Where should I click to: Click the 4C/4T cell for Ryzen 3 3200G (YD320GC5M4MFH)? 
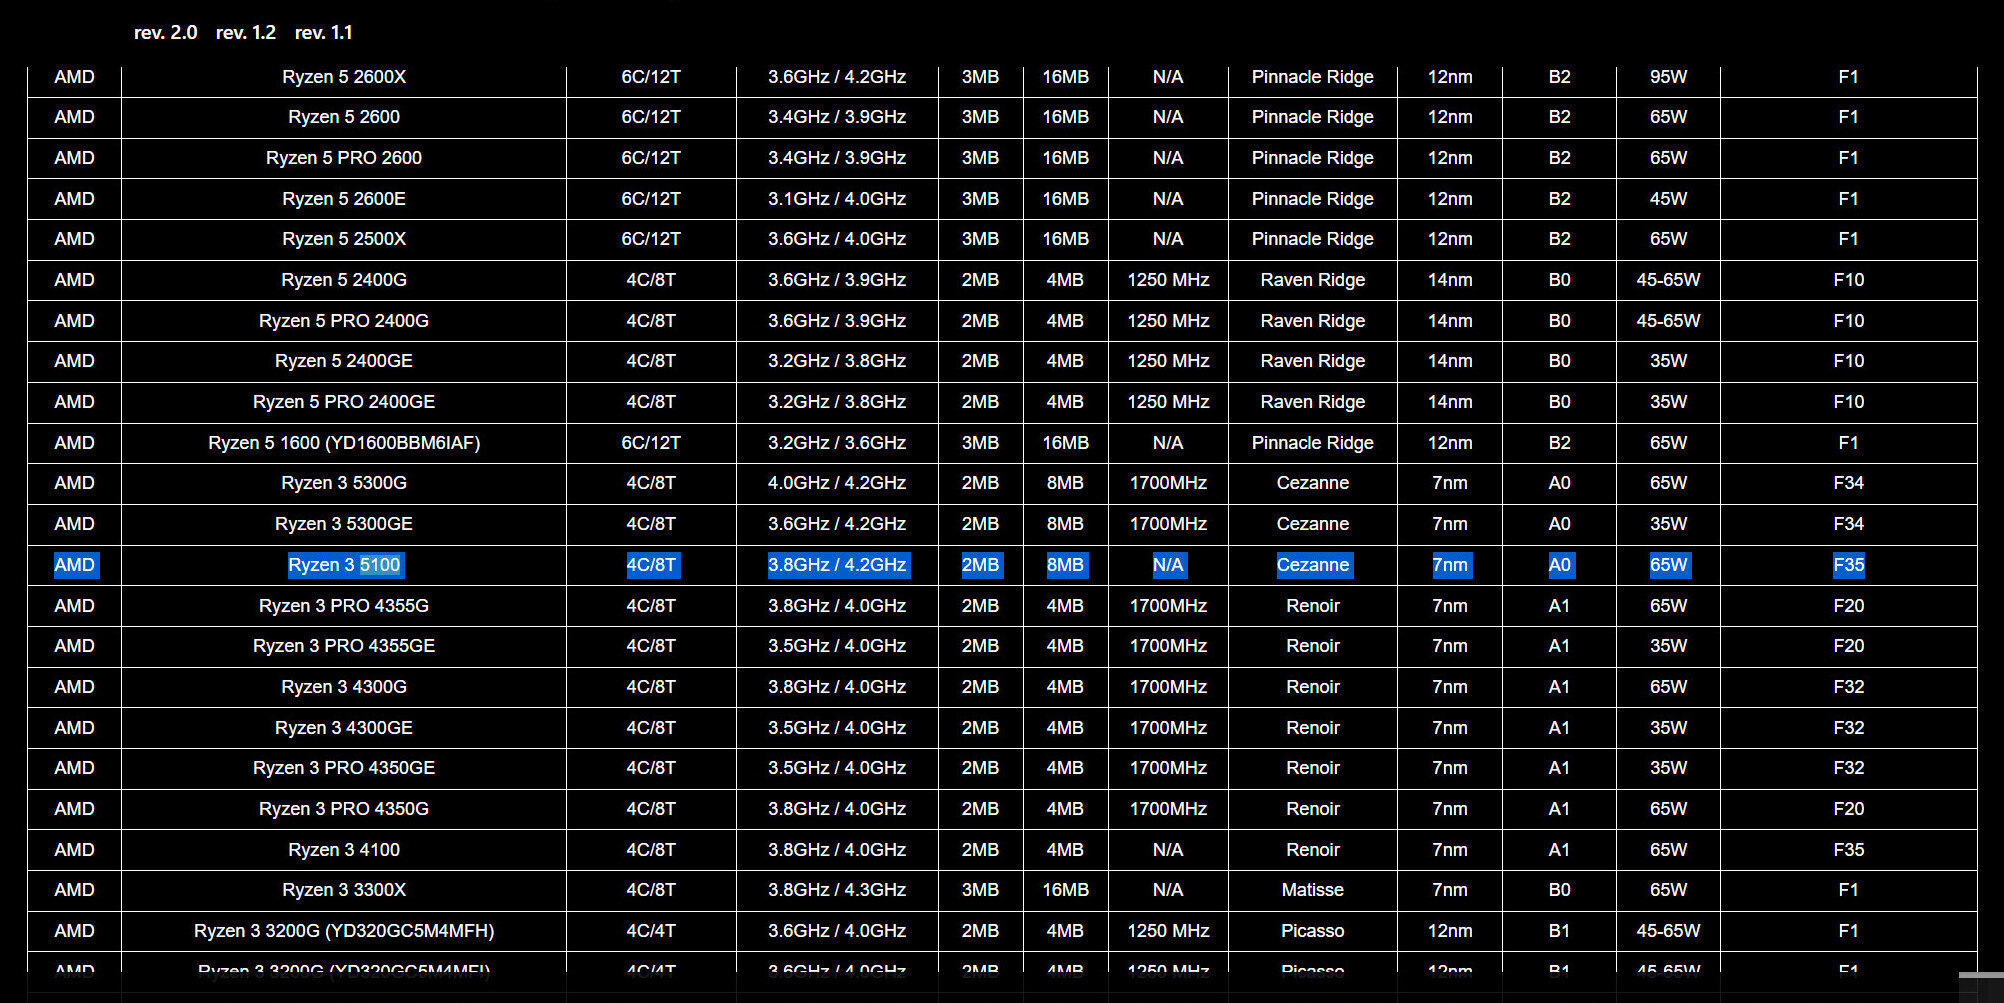point(651,931)
